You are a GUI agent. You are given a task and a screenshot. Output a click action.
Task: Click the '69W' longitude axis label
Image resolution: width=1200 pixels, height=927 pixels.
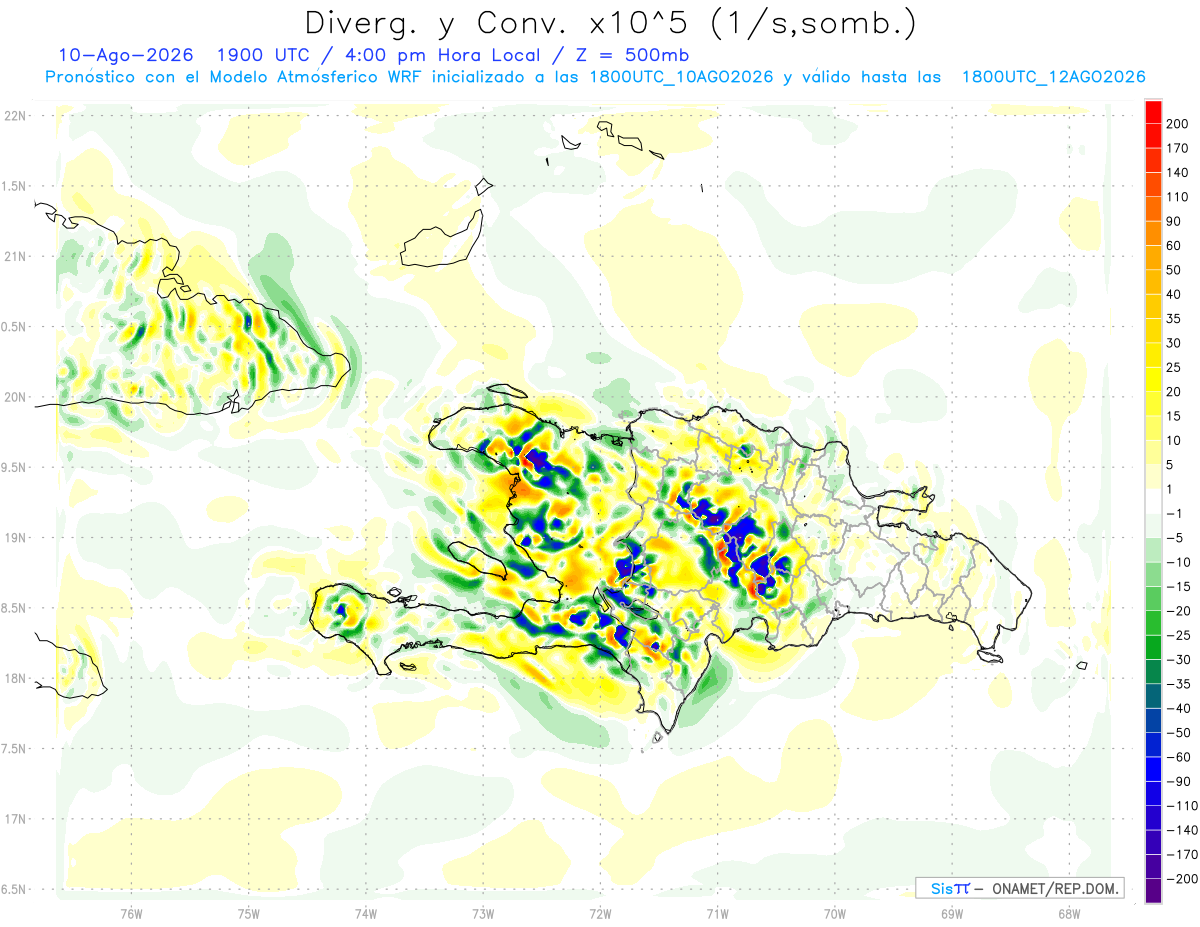click(x=951, y=915)
